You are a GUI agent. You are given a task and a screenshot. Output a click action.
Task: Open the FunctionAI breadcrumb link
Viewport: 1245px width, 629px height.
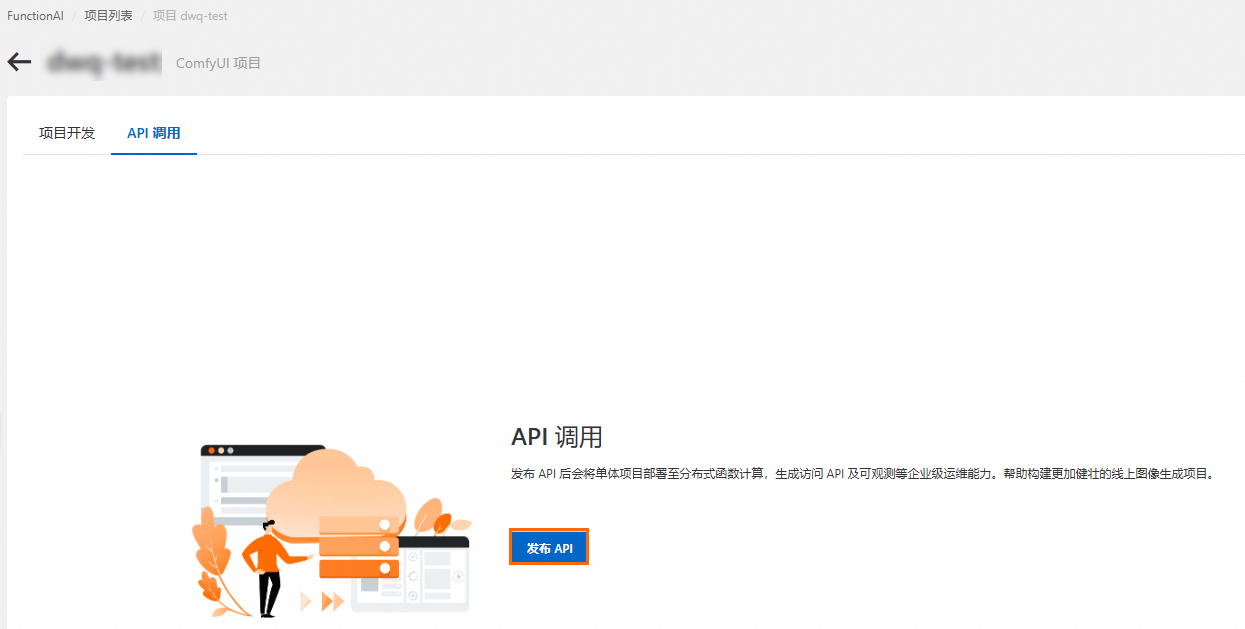(35, 16)
